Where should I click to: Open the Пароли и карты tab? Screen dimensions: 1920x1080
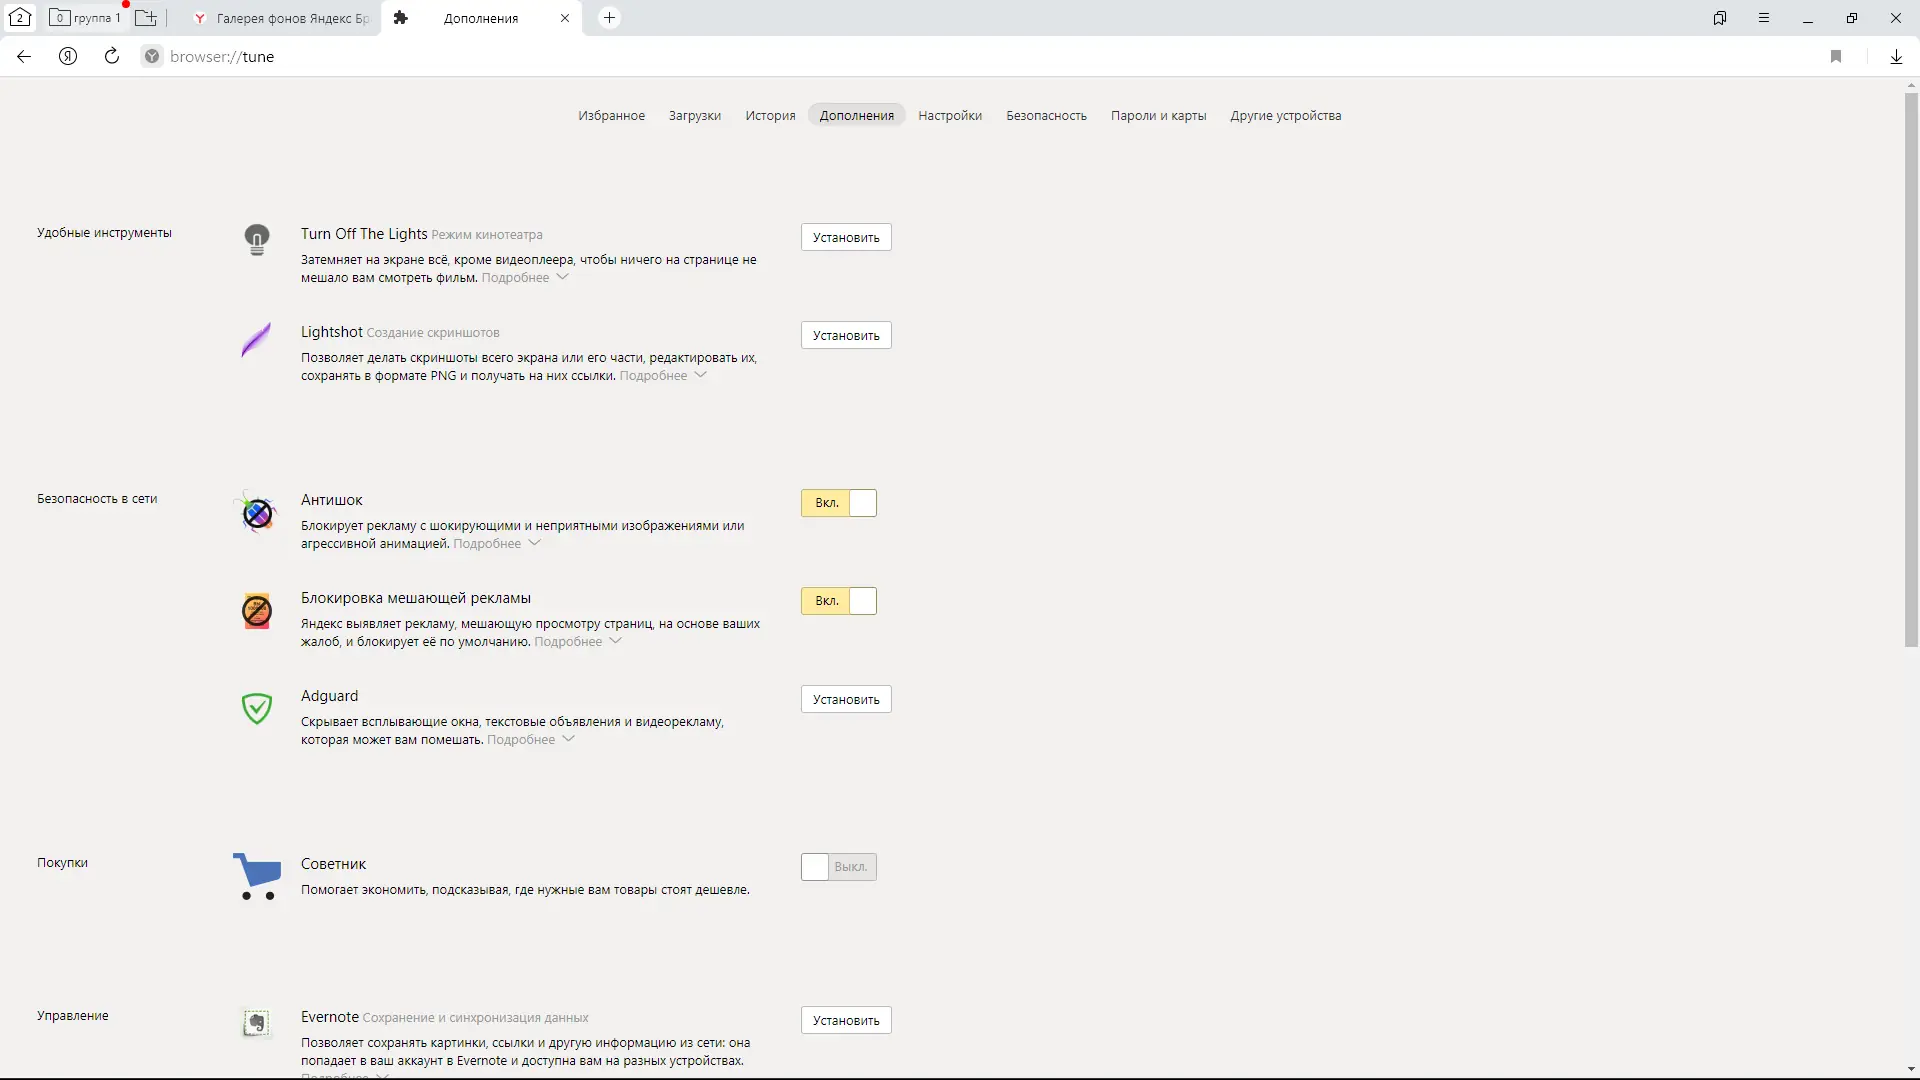pyautogui.click(x=1158, y=116)
